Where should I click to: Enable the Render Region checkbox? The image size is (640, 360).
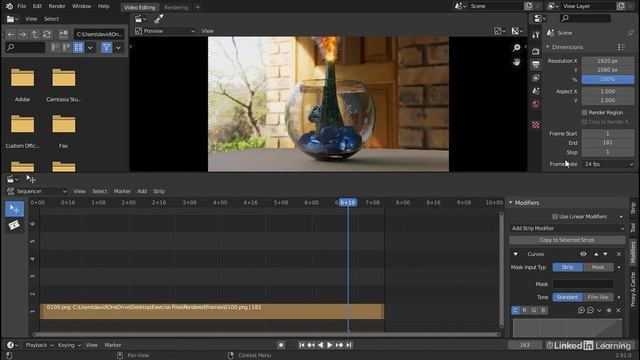584,112
